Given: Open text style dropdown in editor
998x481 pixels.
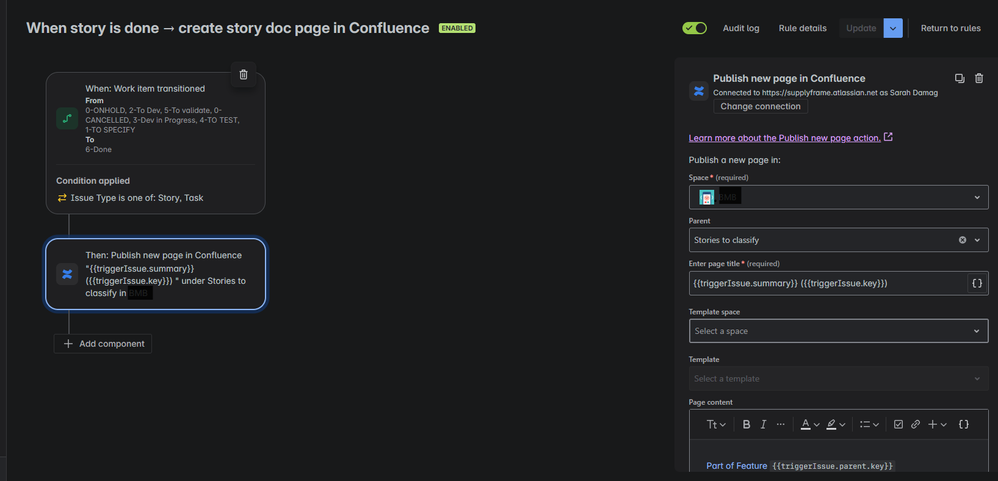Looking at the screenshot, I should [x=716, y=424].
